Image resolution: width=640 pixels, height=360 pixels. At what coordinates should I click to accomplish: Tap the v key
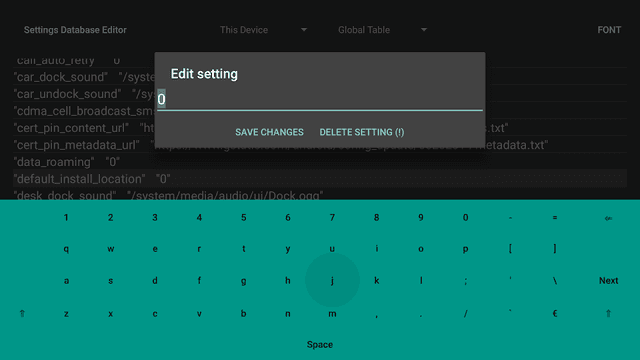(x=199, y=314)
